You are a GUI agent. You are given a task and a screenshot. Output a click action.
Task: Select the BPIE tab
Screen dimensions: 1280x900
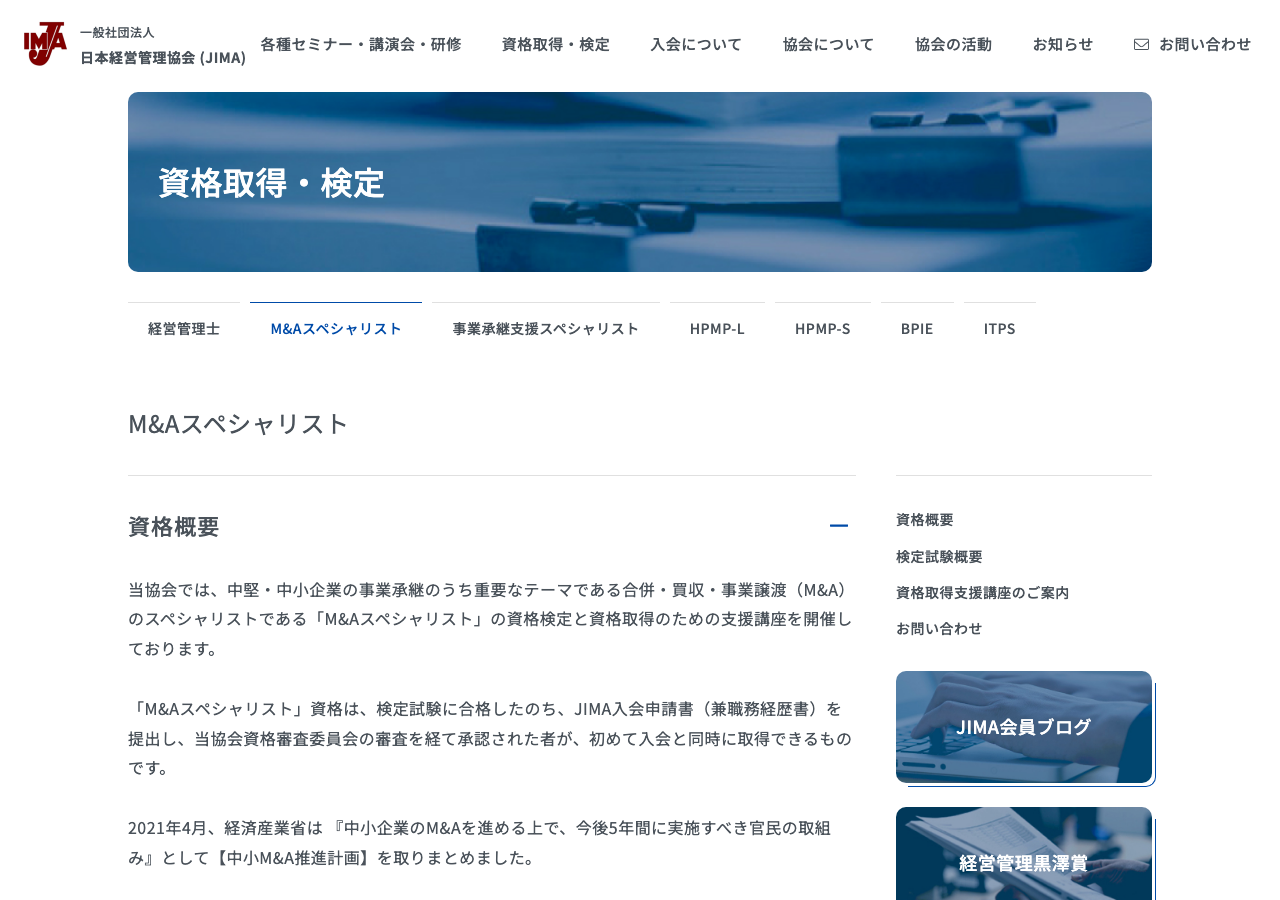pos(917,328)
